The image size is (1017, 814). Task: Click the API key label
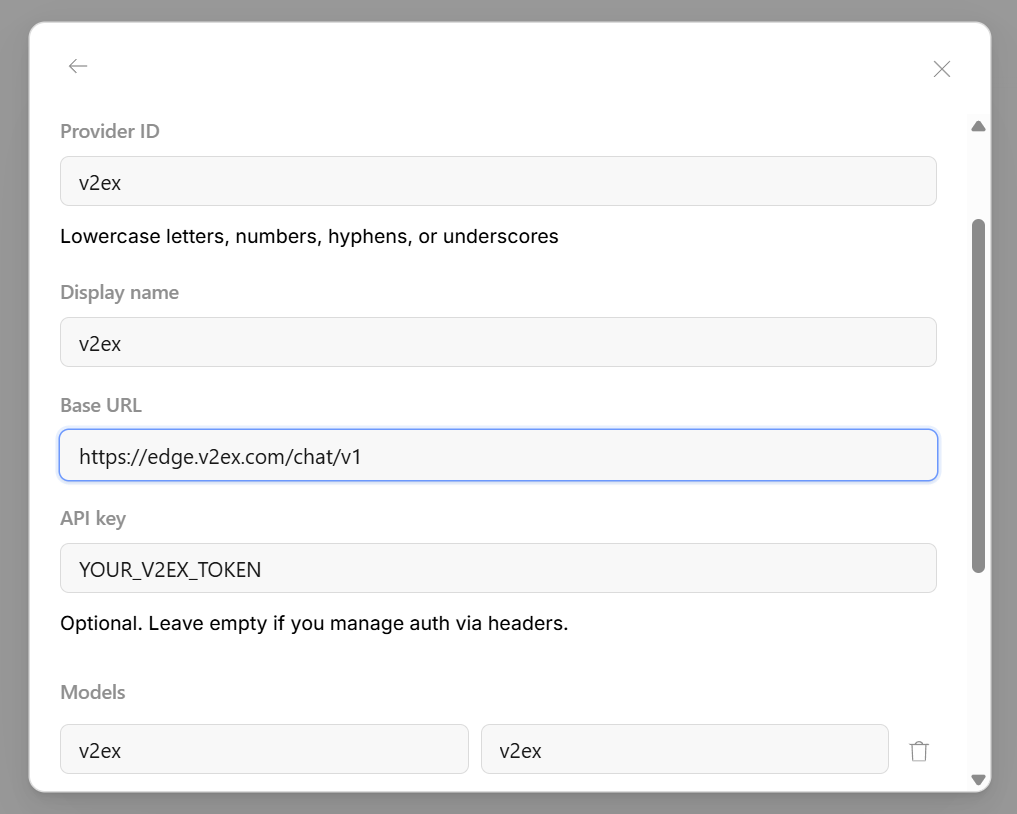tap(93, 519)
